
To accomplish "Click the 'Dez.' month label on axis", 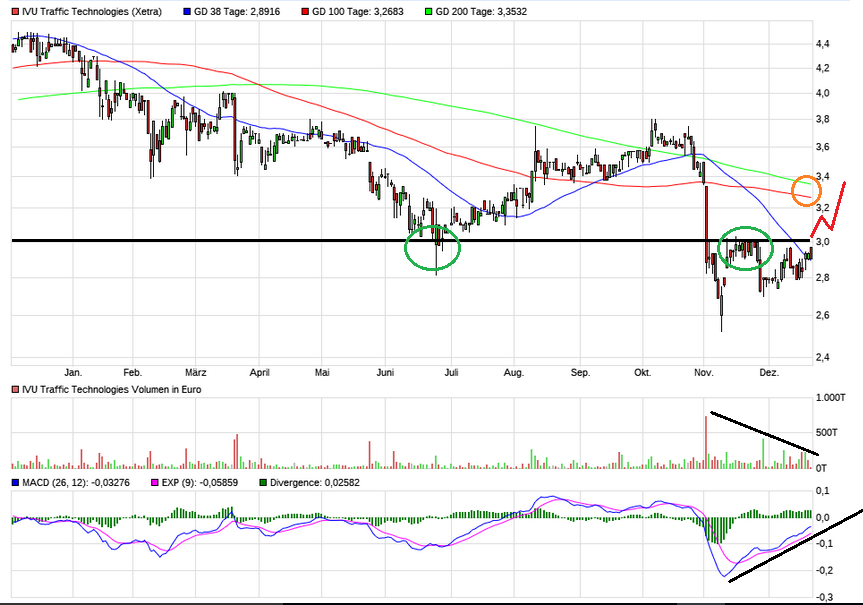I will [769, 373].
